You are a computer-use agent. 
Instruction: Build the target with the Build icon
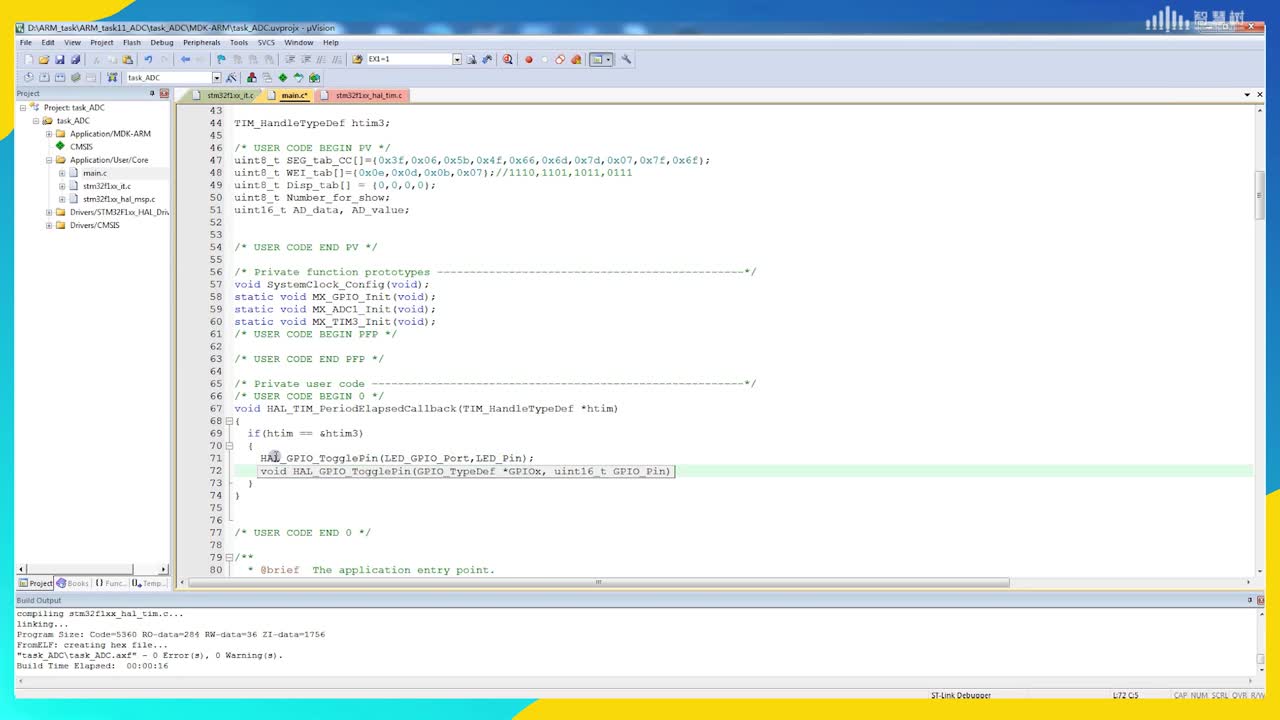point(44,77)
